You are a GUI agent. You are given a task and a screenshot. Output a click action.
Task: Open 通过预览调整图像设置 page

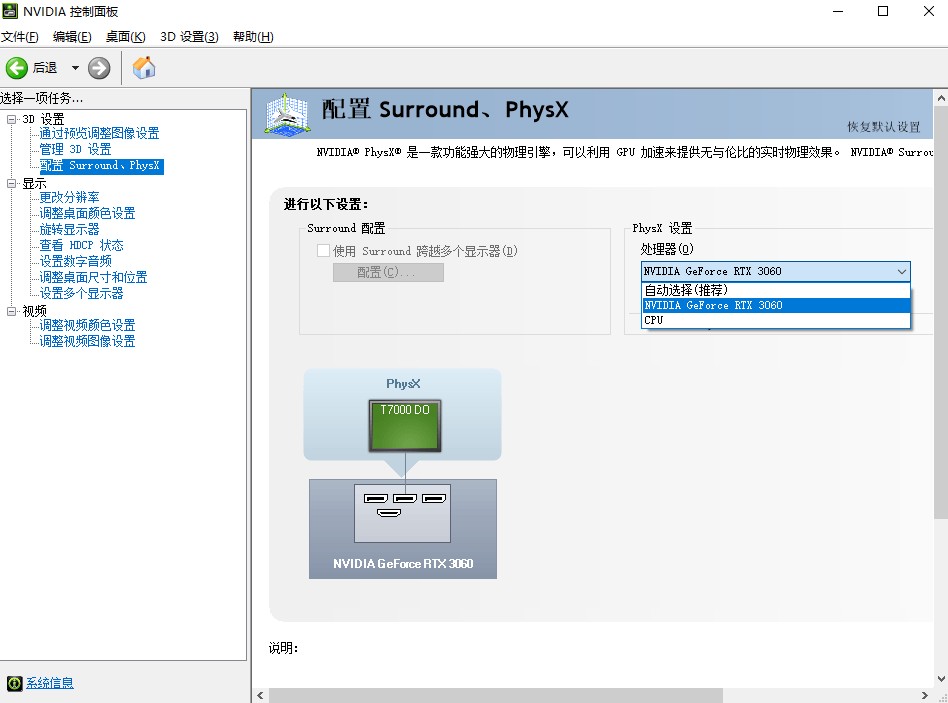99,133
